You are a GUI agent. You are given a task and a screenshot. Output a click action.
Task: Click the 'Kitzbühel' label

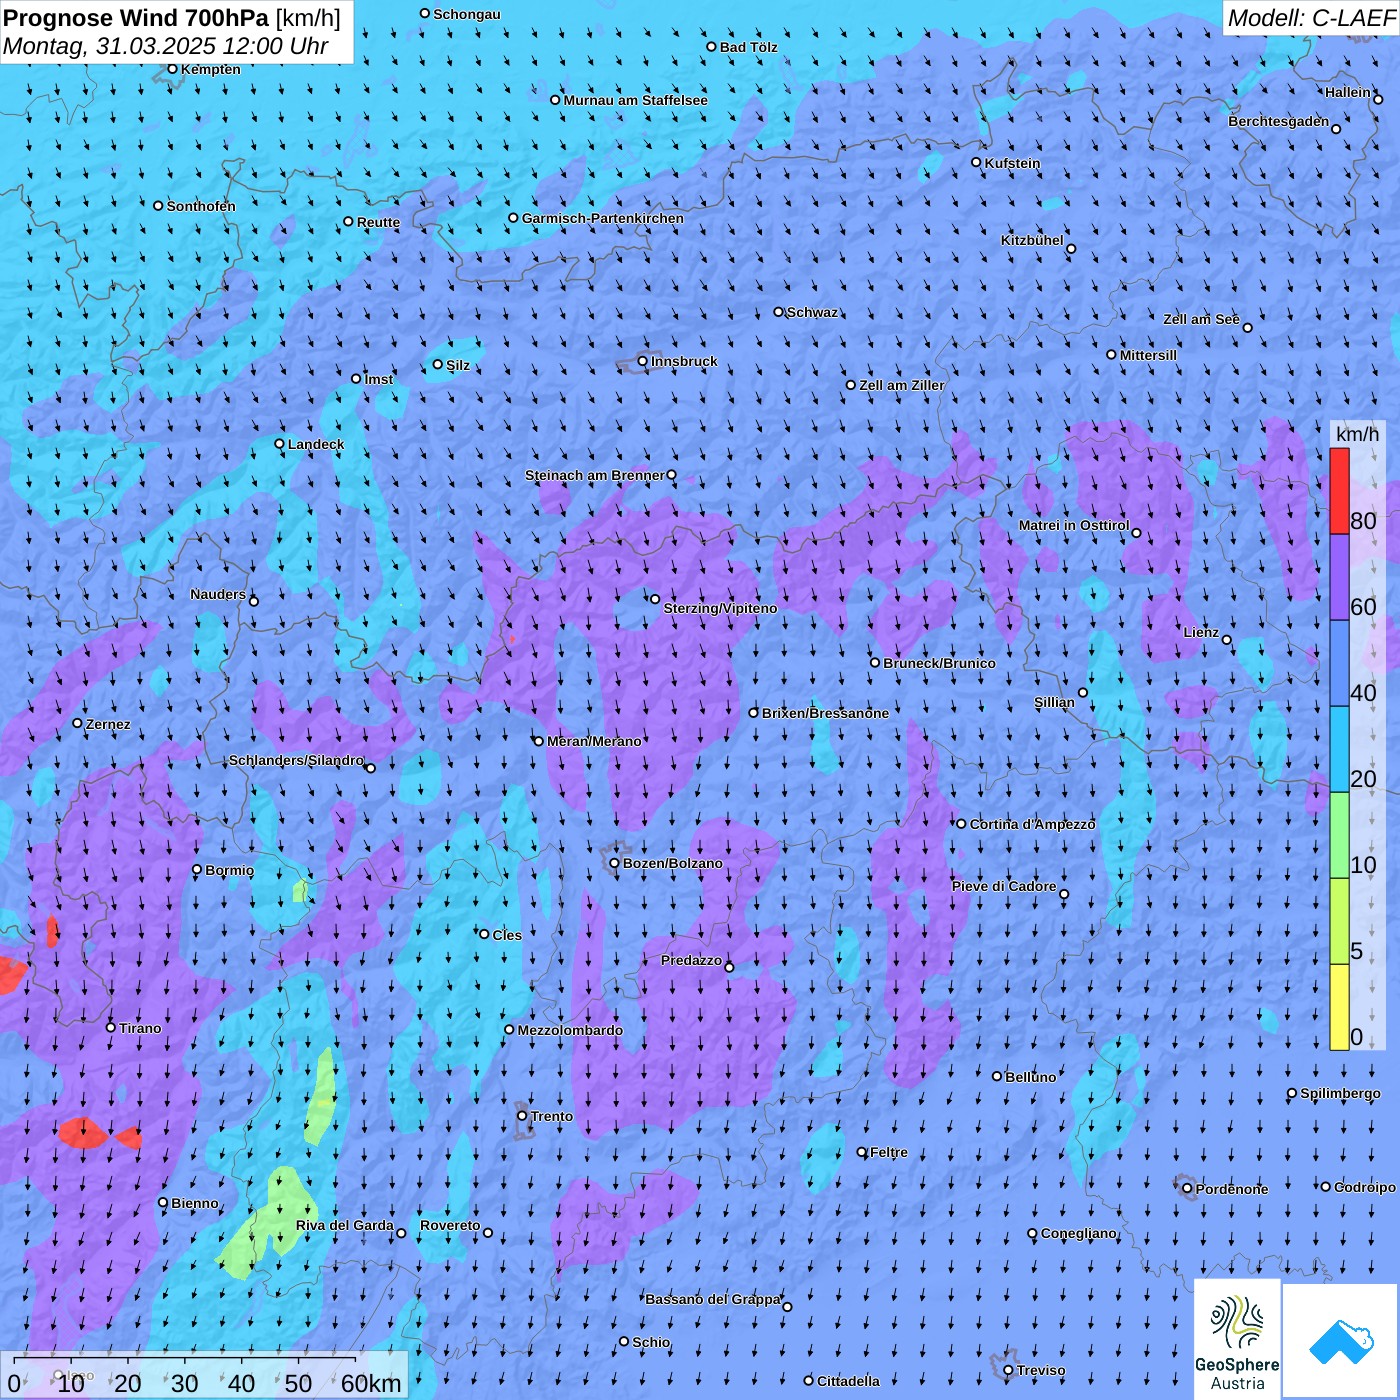tap(1032, 240)
